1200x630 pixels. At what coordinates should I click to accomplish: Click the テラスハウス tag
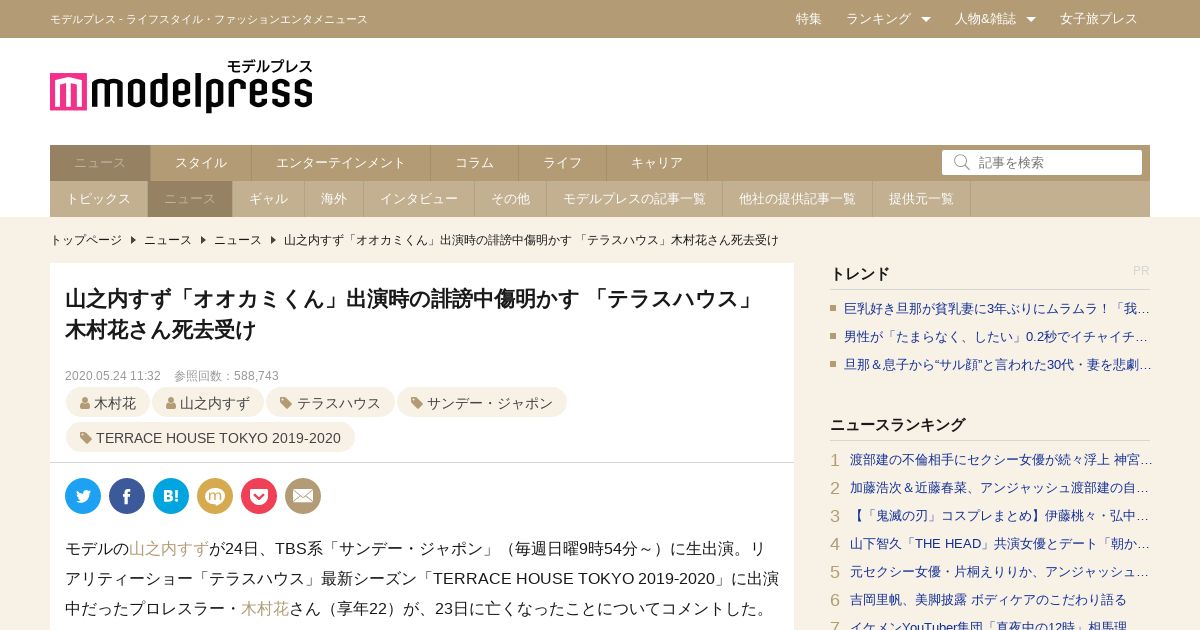click(x=331, y=404)
